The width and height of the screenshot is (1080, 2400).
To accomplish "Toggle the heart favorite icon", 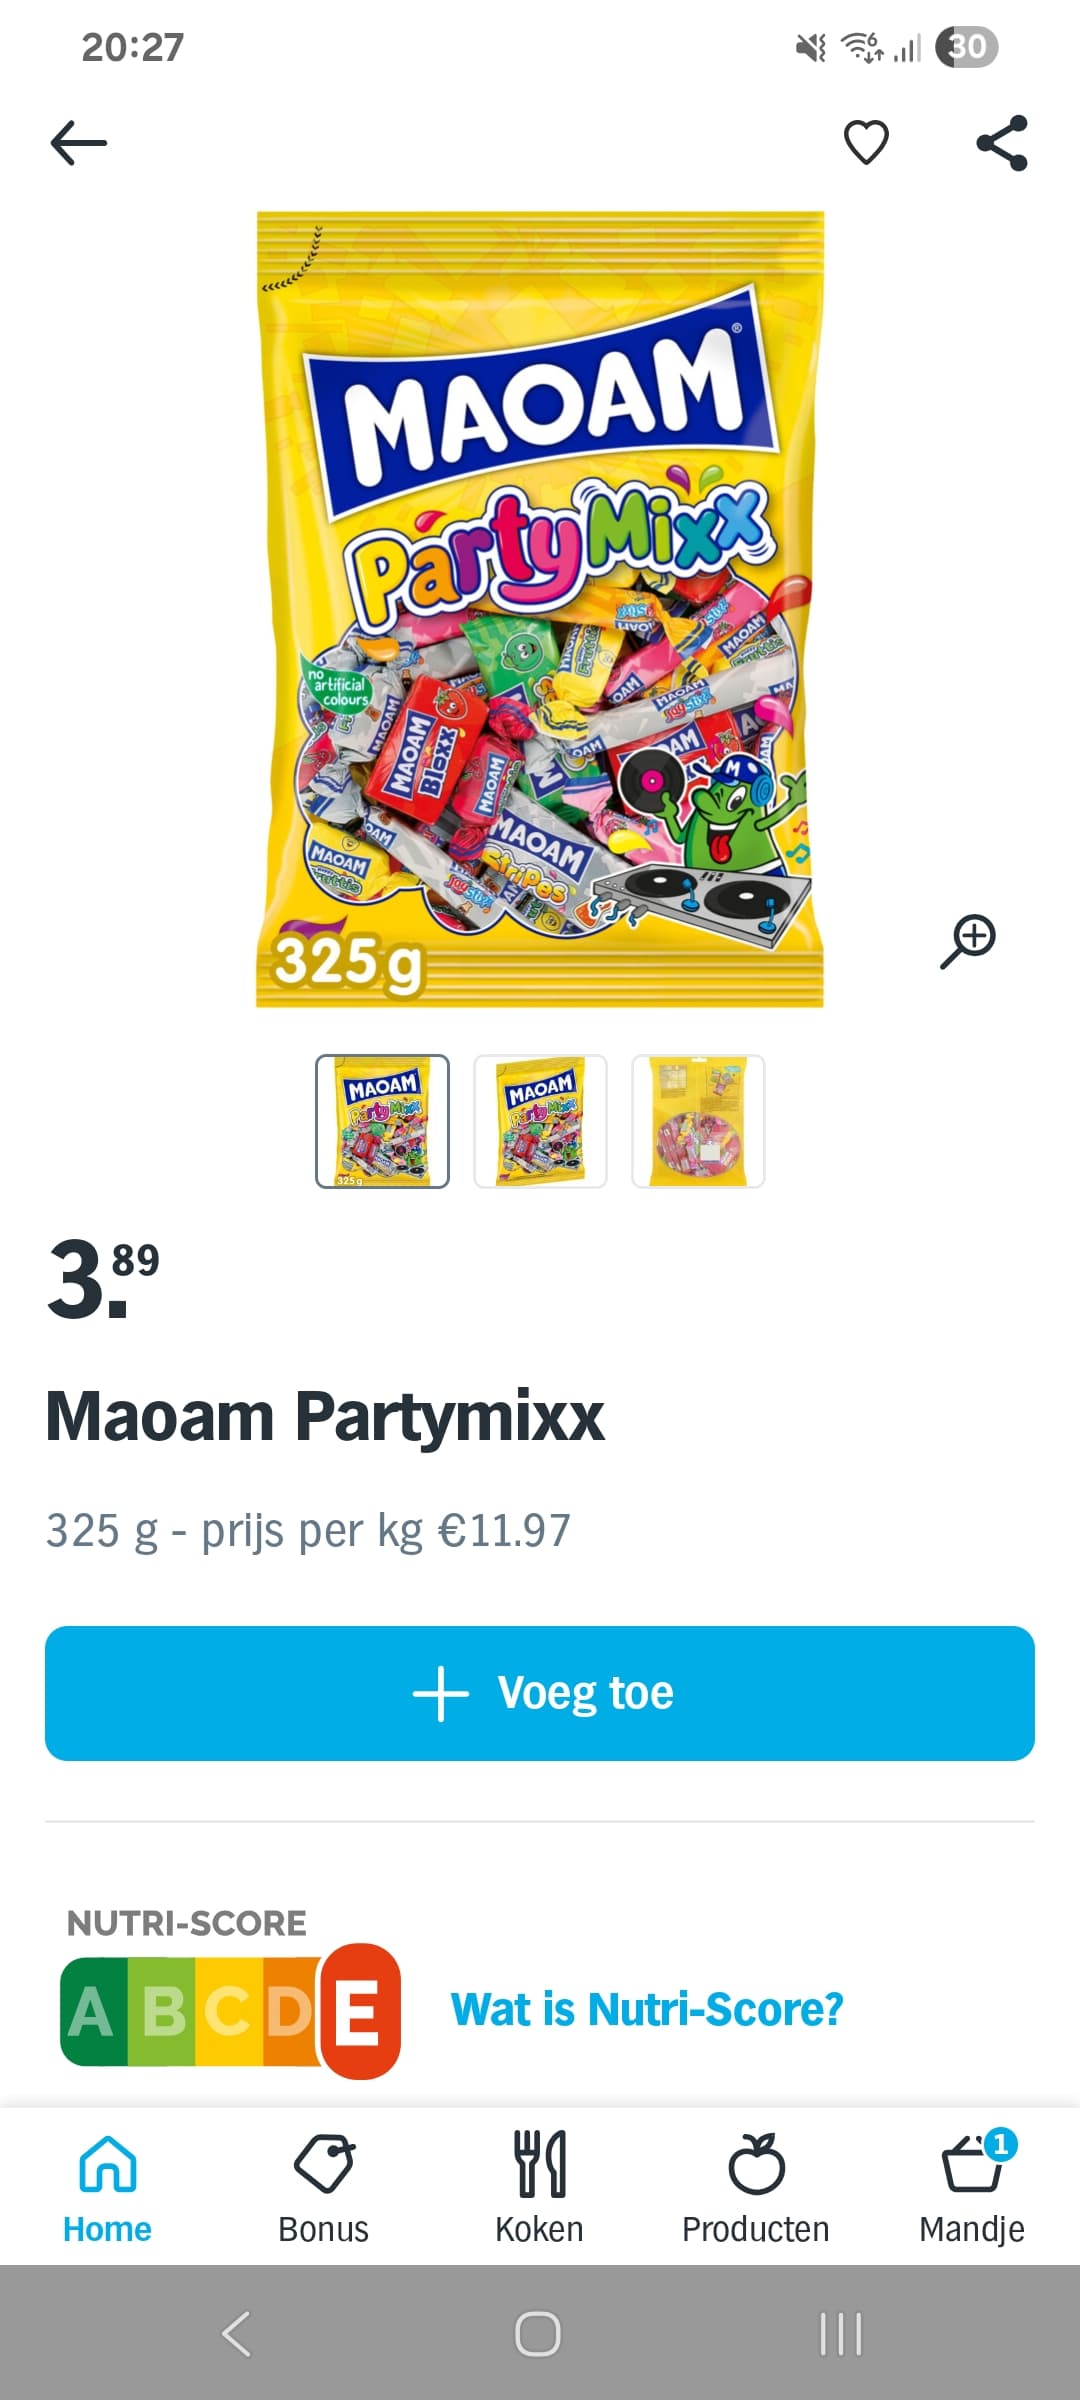I will 866,142.
